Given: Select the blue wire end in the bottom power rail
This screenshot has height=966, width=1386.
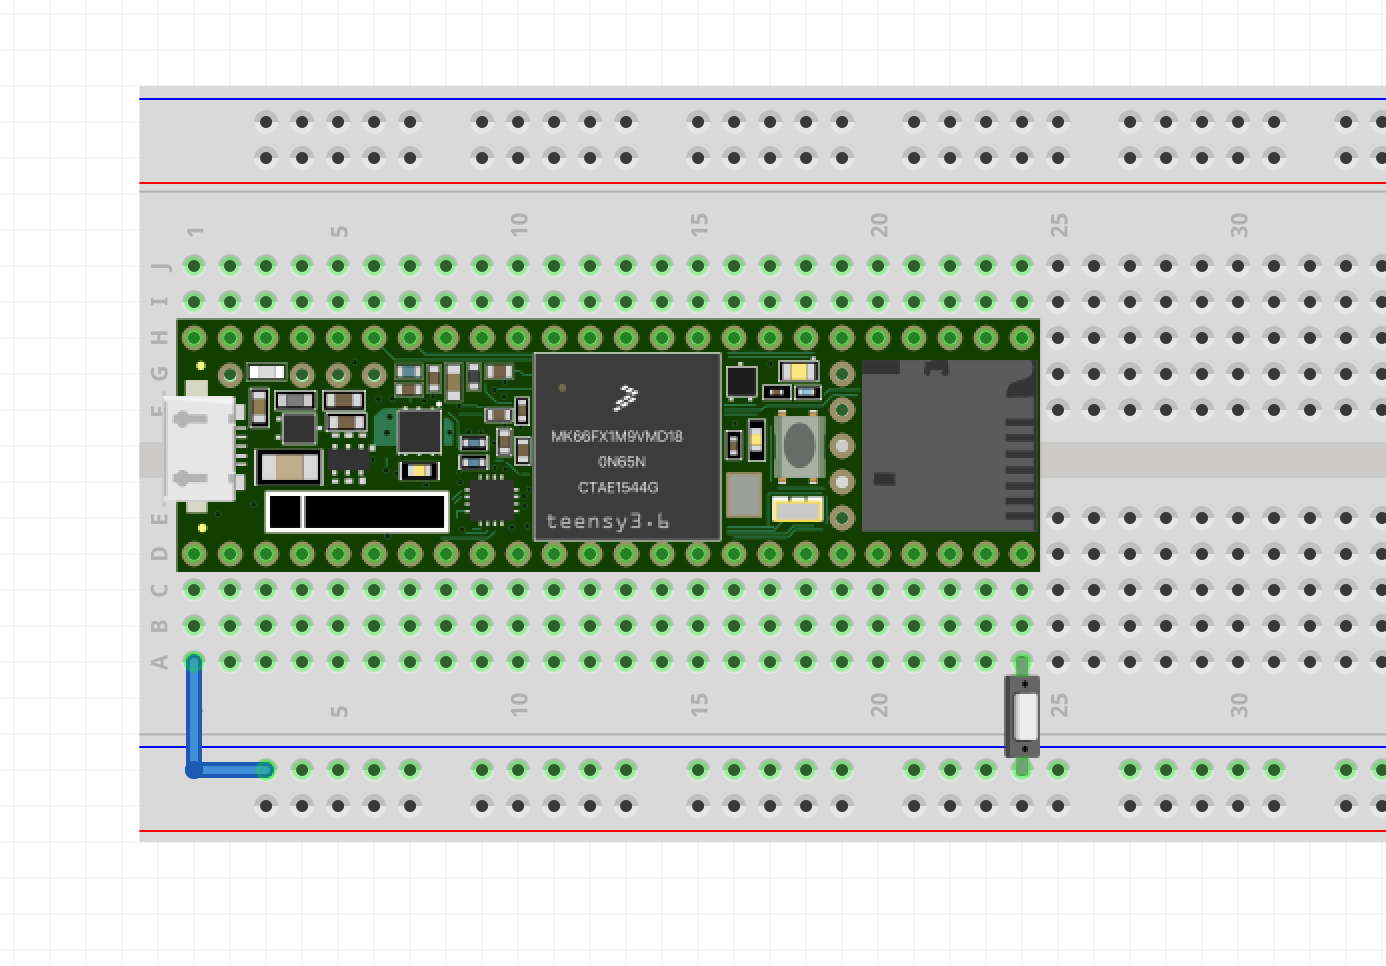Looking at the screenshot, I should coord(266,770).
